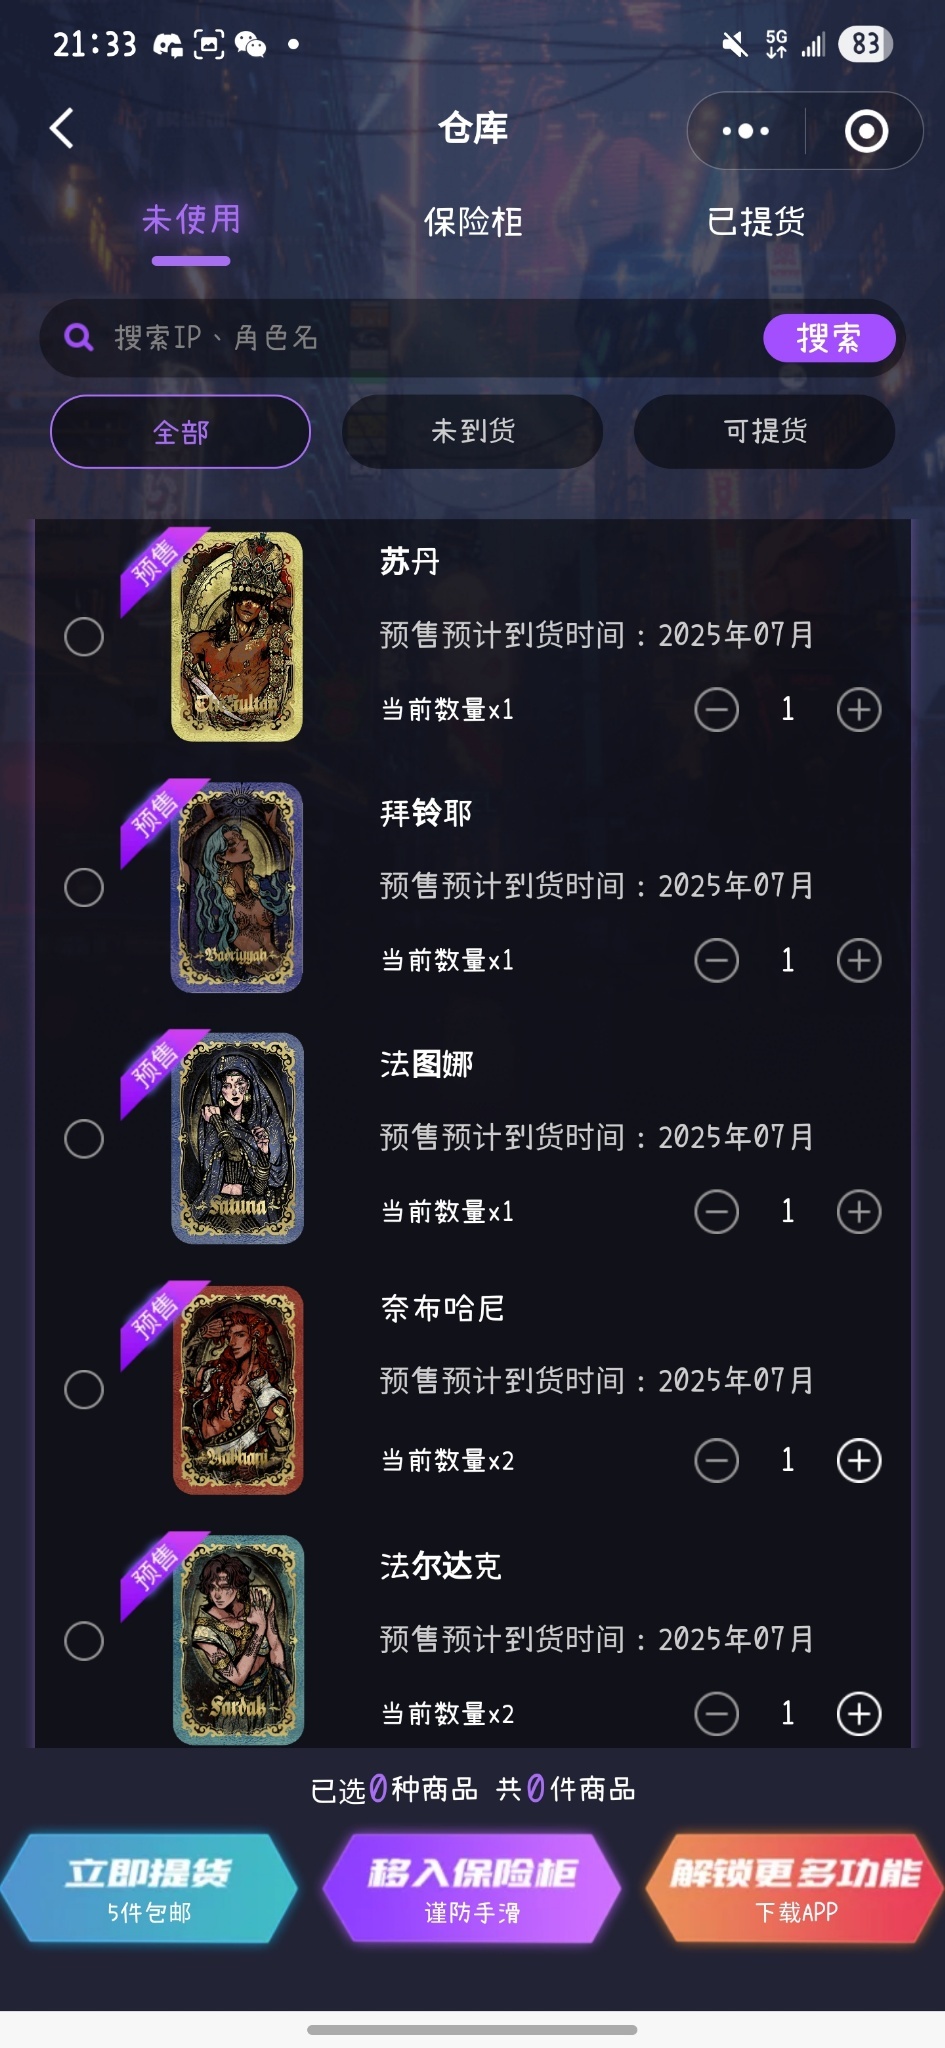Increase quantity for 苏丹 with plus icon
The image size is (945, 2048).
859,710
